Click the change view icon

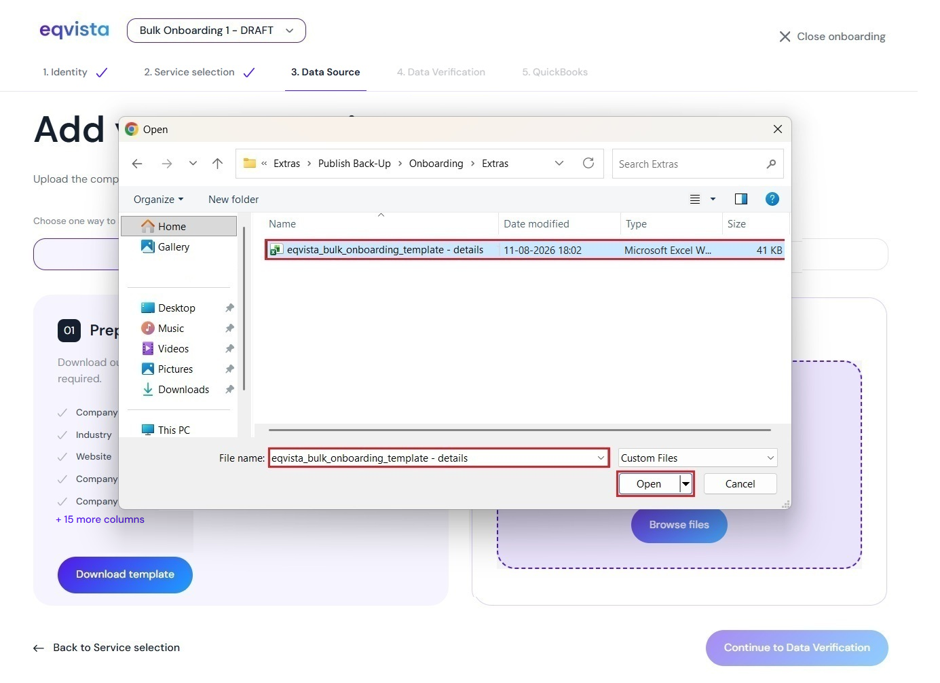click(x=695, y=199)
